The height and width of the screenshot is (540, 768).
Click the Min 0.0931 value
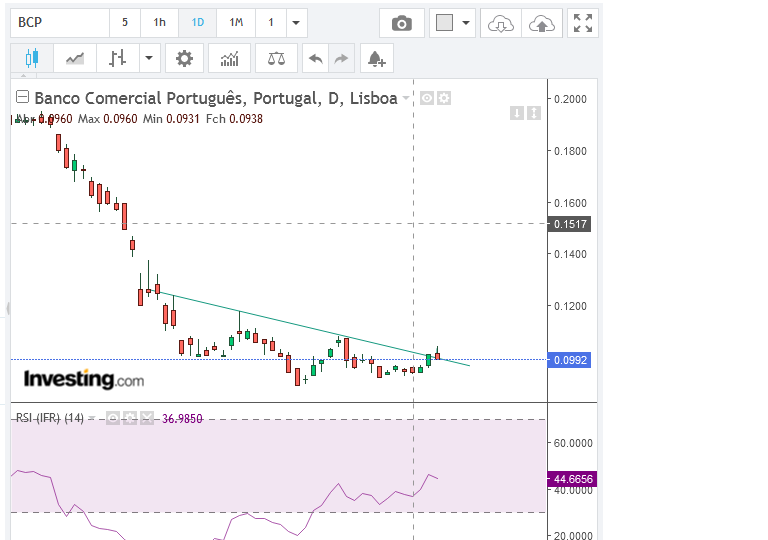point(171,119)
